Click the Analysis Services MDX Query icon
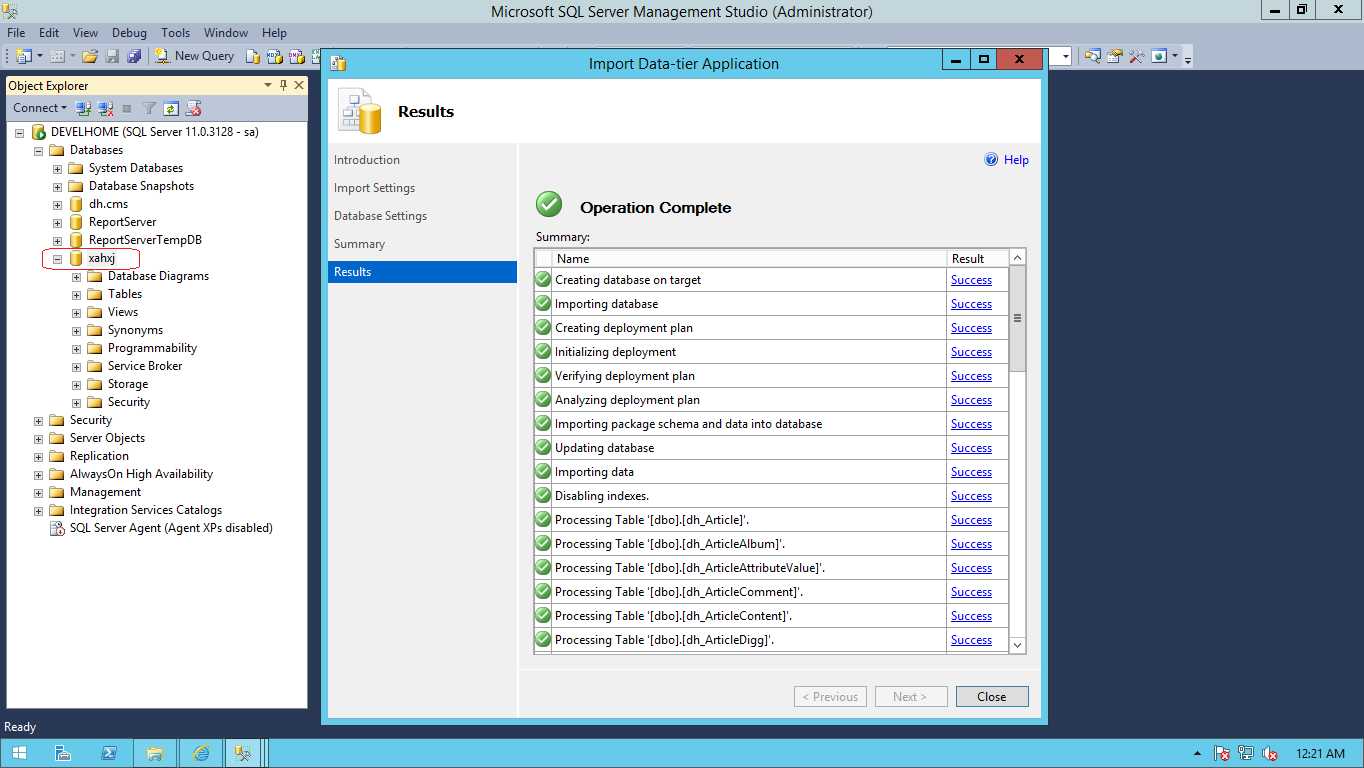 tap(275, 56)
